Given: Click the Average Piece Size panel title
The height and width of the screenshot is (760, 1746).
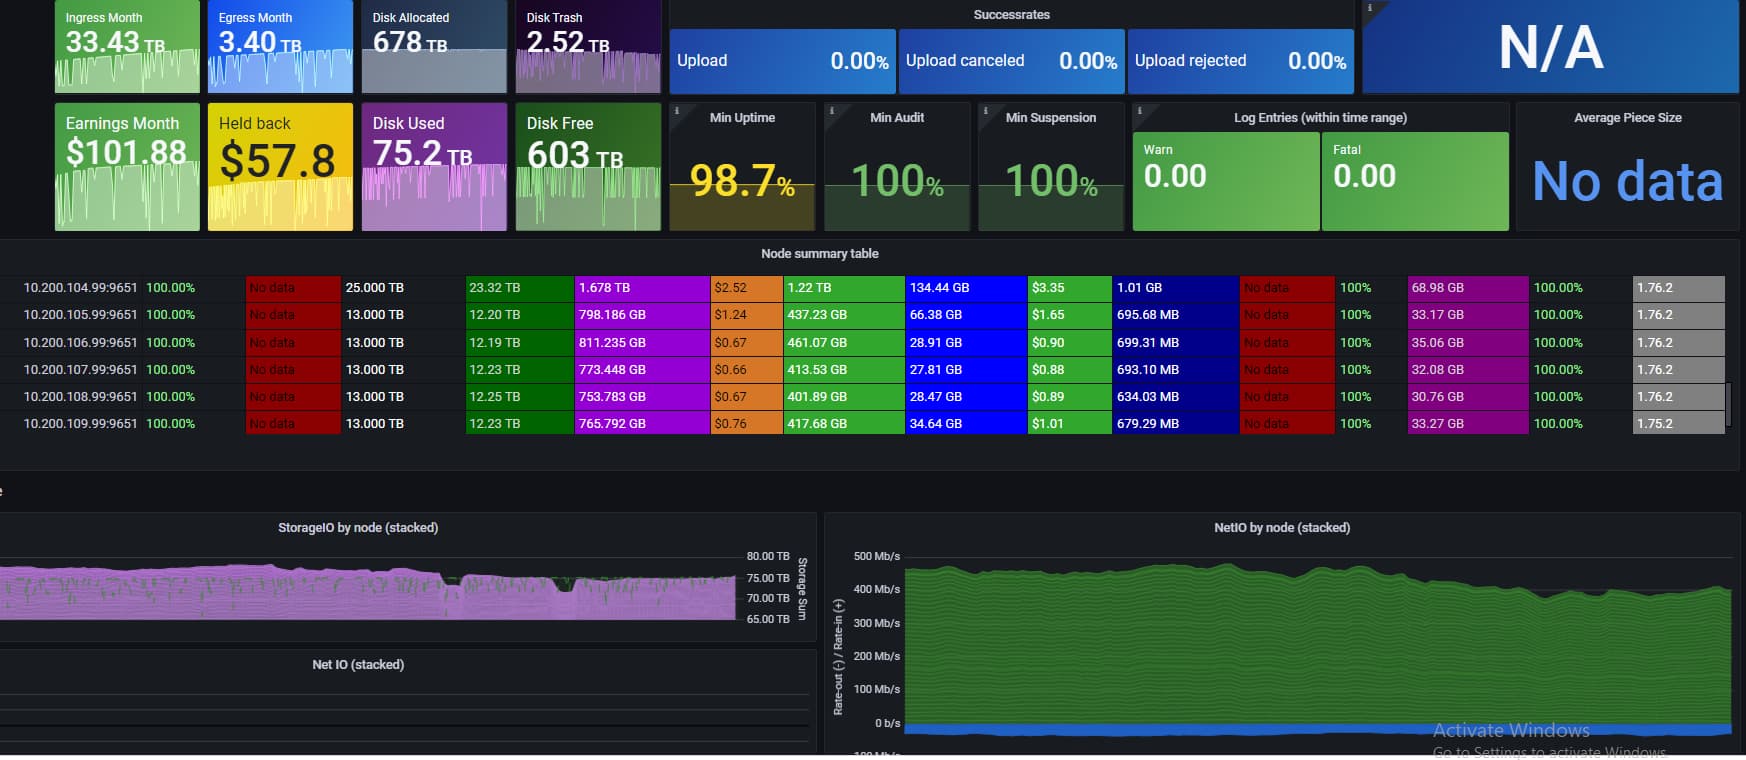Looking at the screenshot, I should point(1627,118).
